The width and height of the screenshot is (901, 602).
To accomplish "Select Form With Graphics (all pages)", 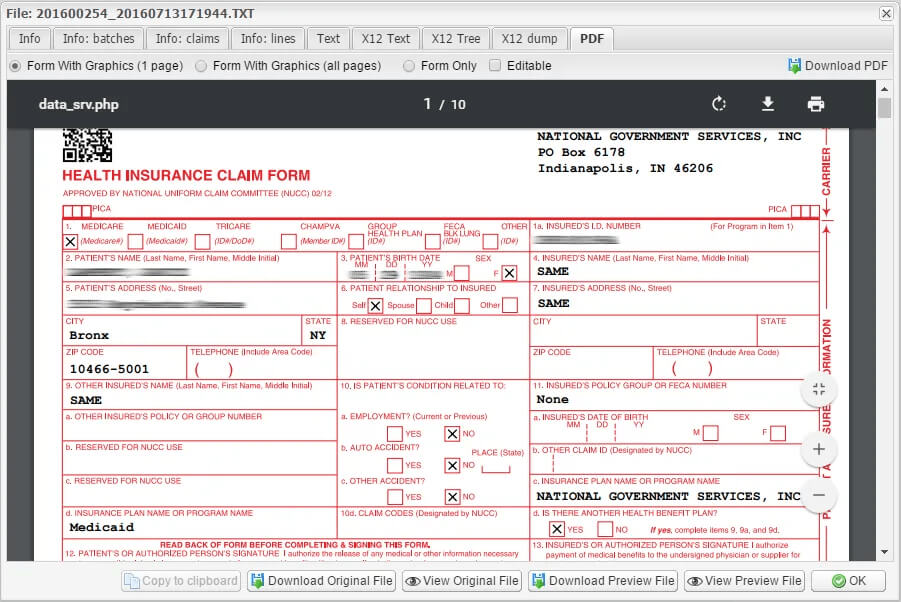I will (202, 66).
